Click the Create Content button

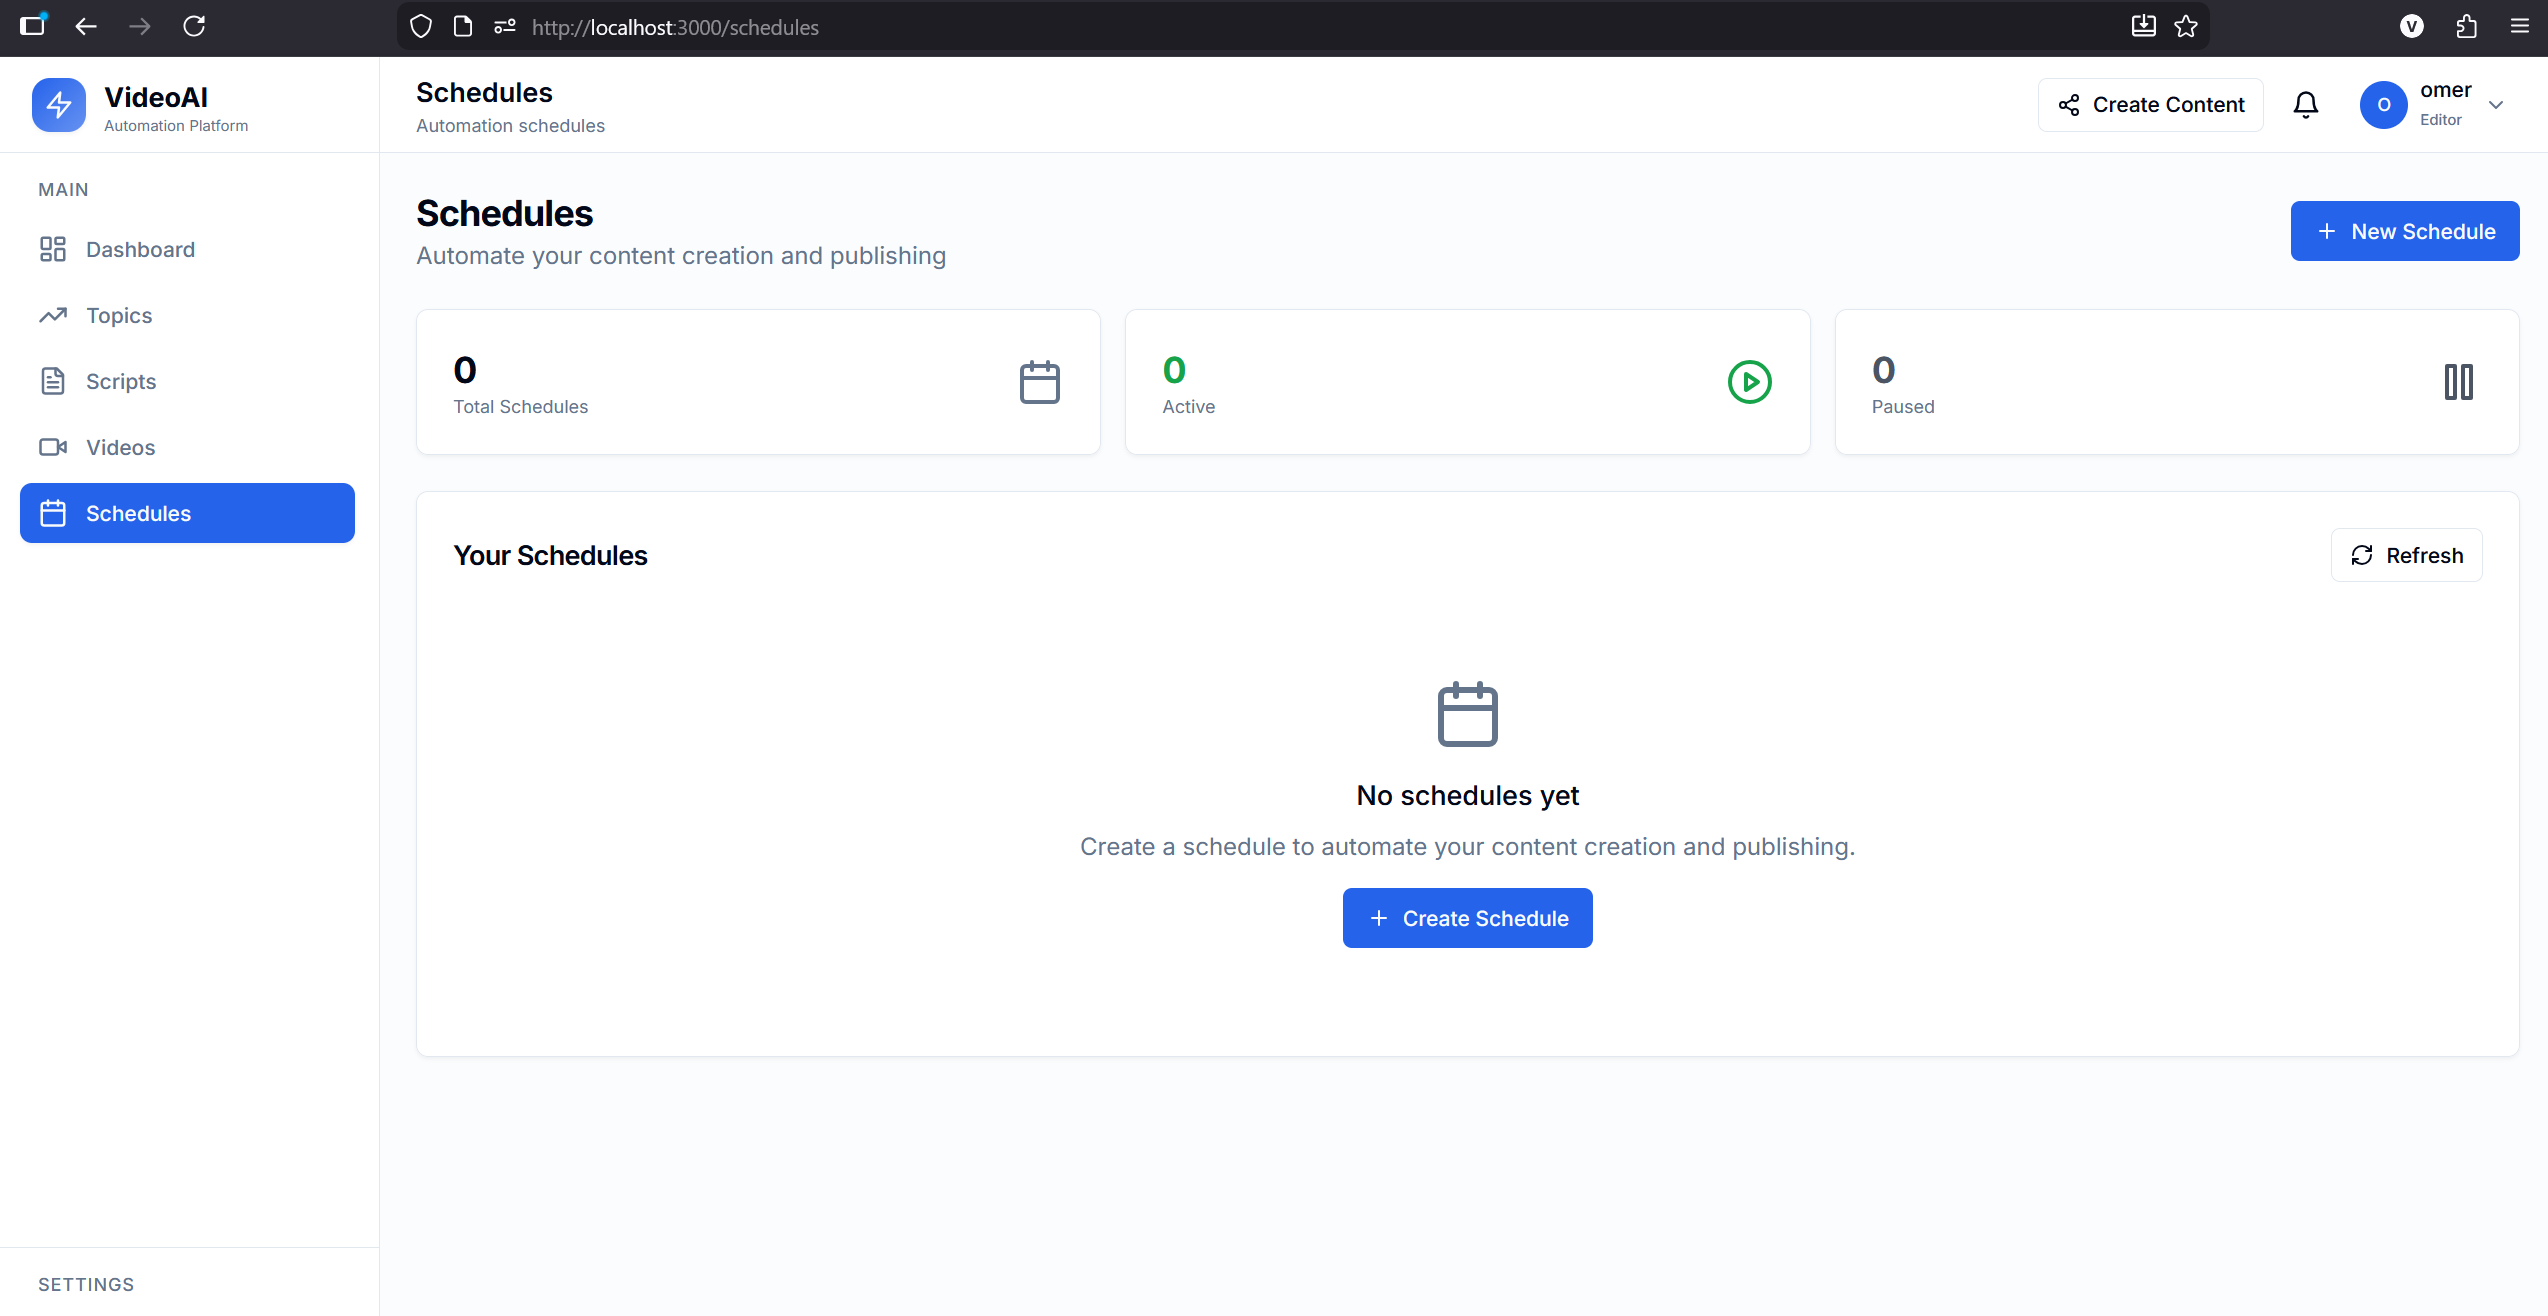coord(2151,105)
